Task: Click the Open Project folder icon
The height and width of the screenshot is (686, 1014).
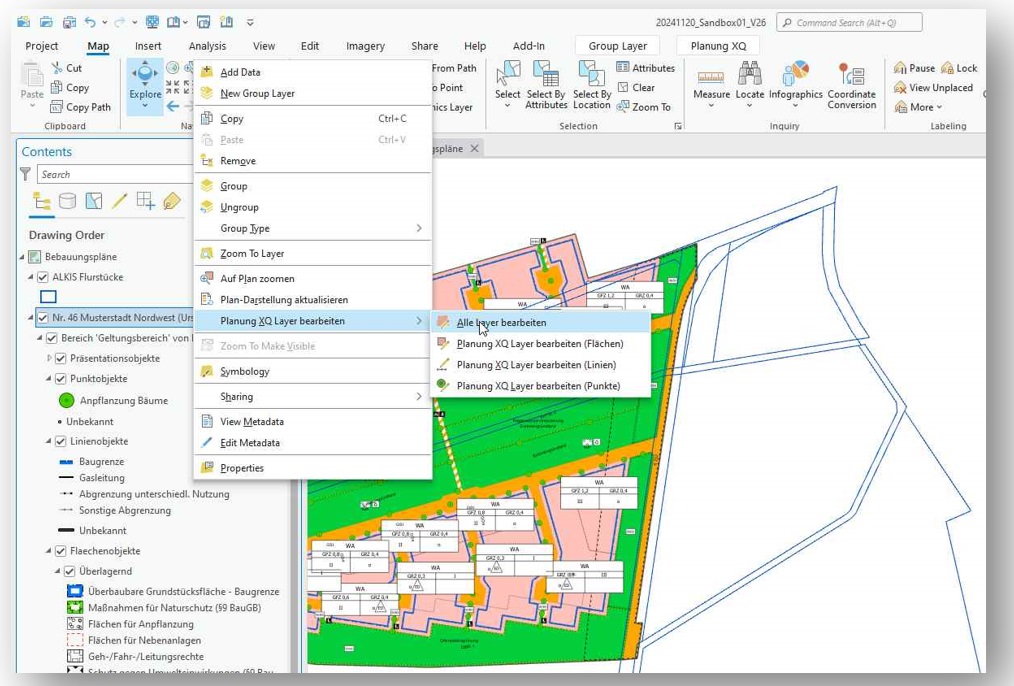Action: (46, 23)
